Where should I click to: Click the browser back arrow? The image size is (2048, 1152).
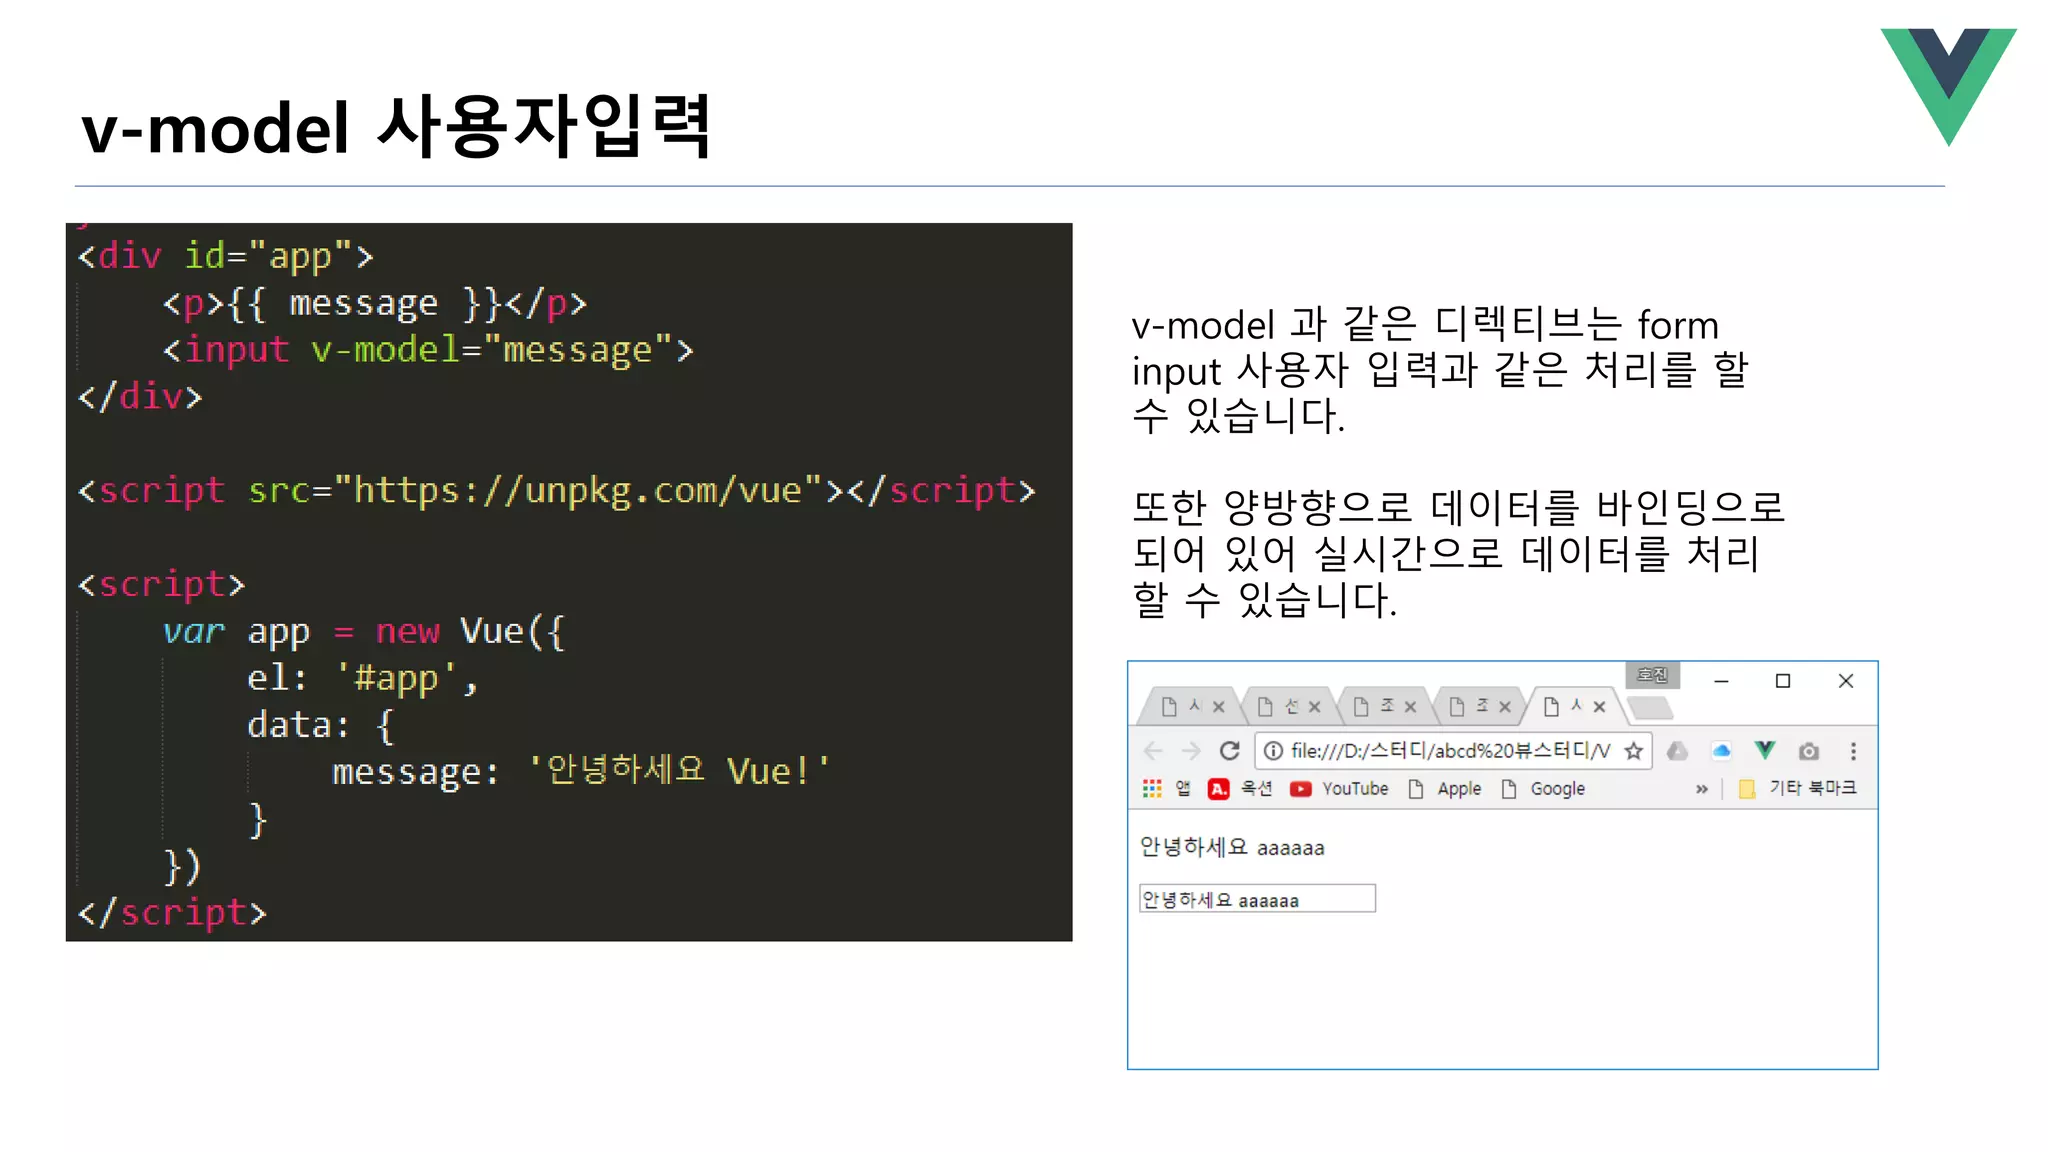(x=1153, y=750)
